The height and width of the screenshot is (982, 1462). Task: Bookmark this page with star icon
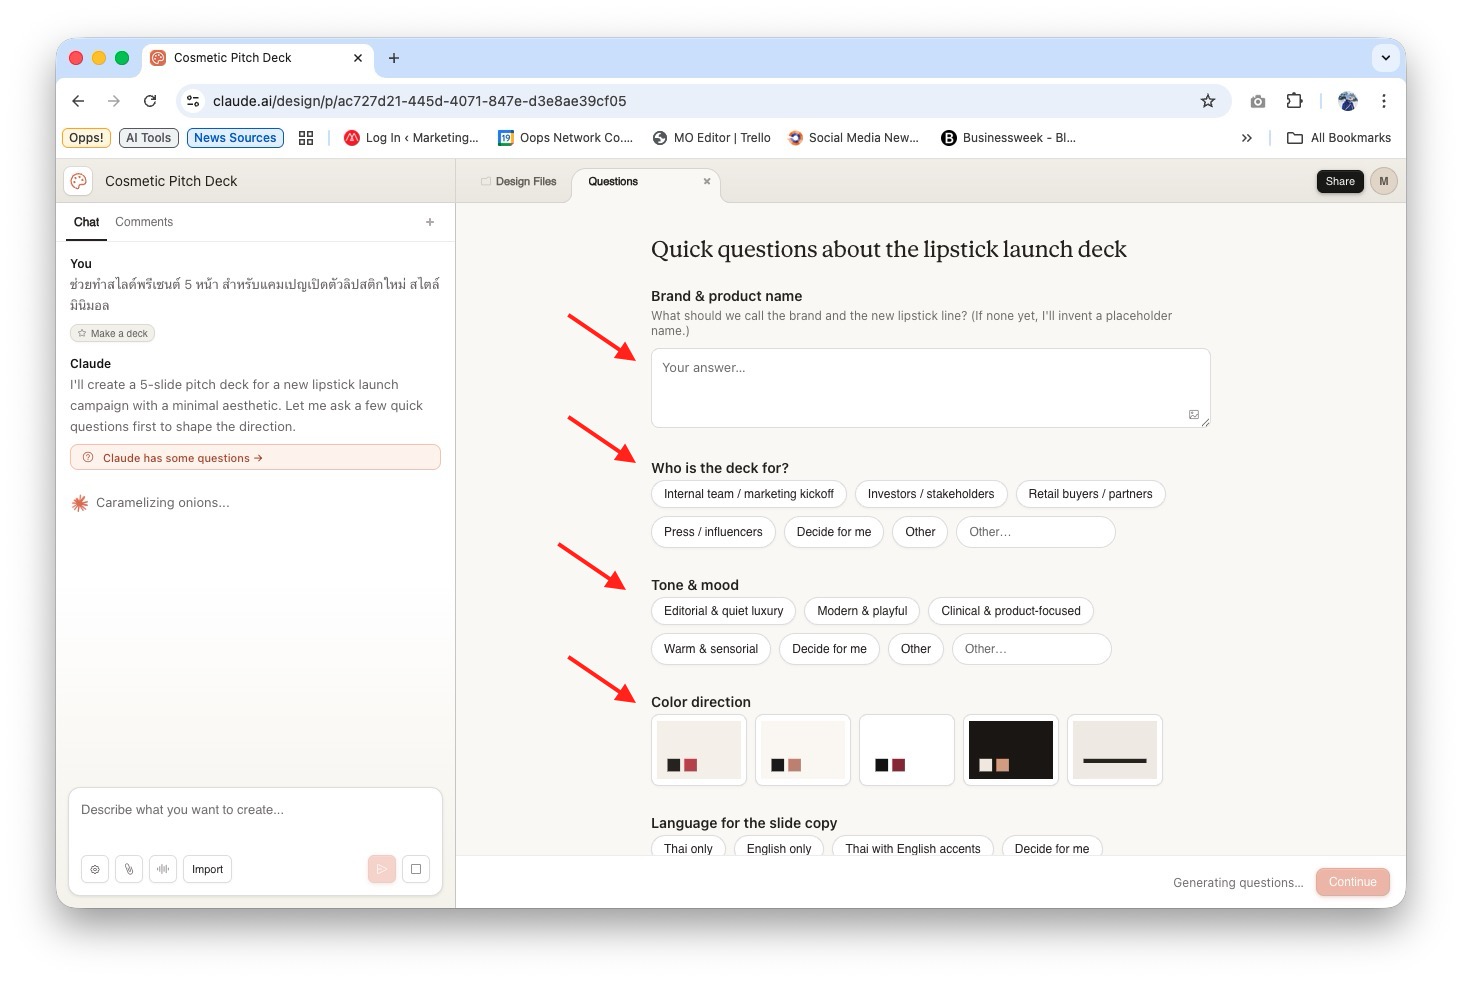(x=1208, y=101)
